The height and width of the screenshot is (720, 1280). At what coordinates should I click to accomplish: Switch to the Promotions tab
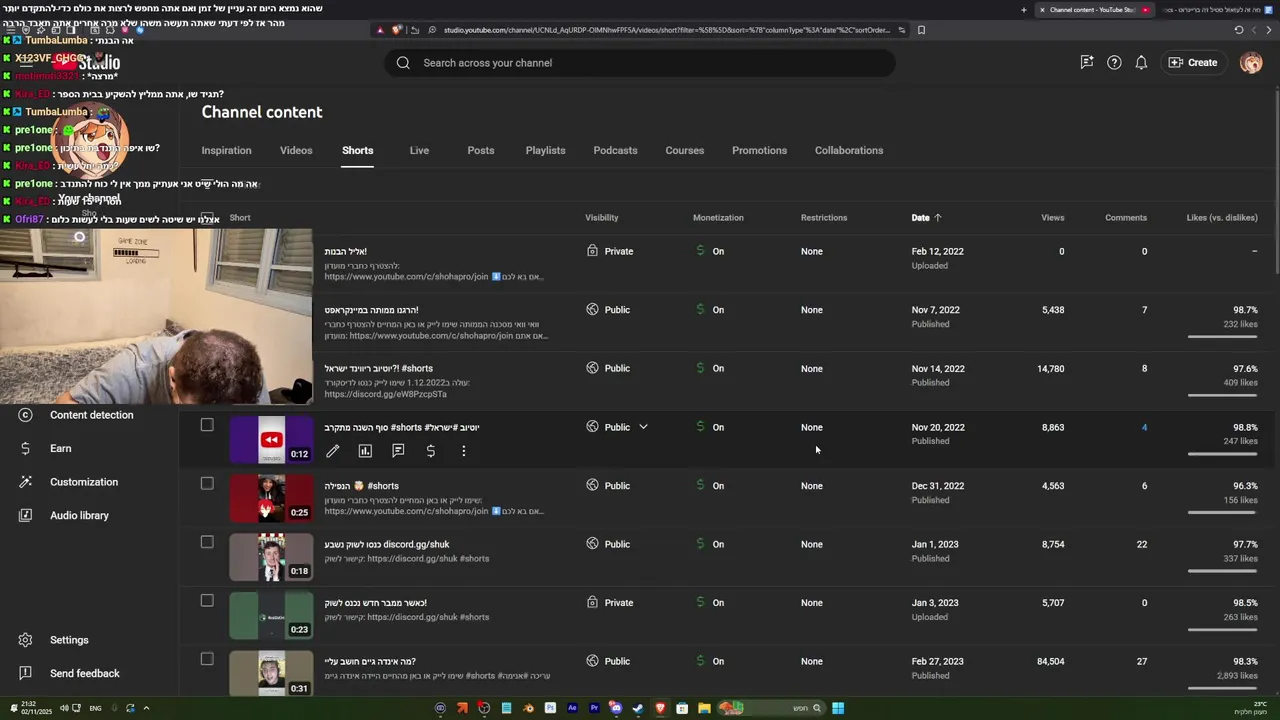tap(759, 150)
